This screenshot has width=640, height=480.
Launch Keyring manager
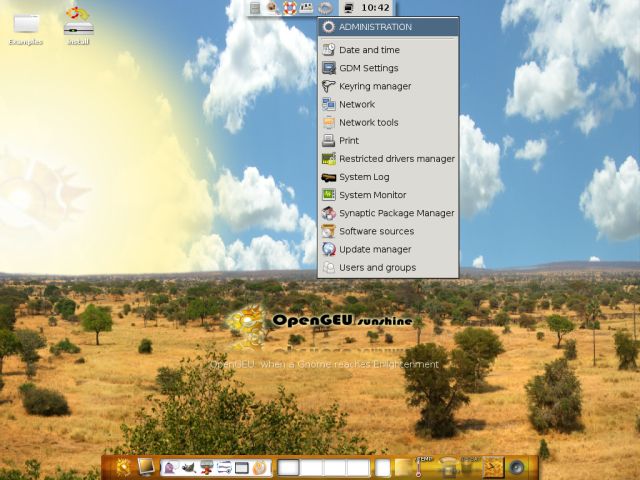(388, 86)
